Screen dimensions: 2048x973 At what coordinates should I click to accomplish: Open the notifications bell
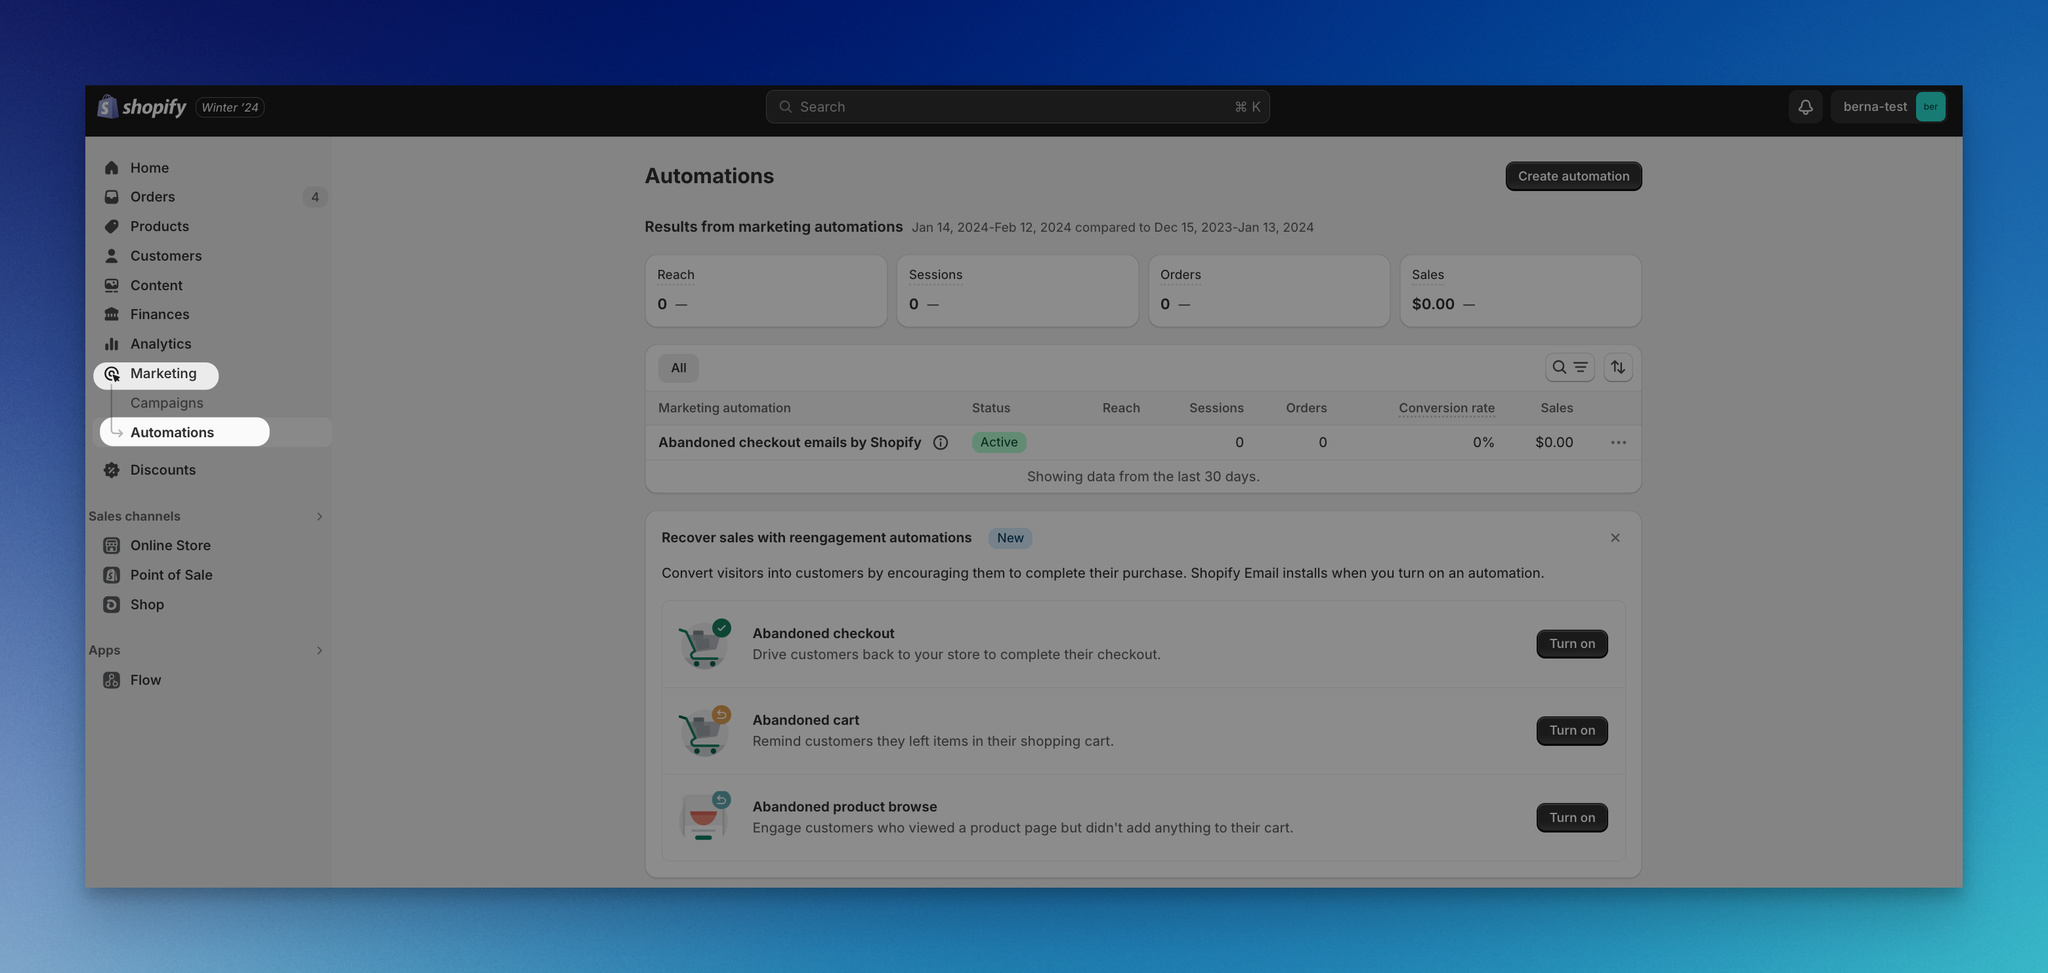click(1805, 107)
